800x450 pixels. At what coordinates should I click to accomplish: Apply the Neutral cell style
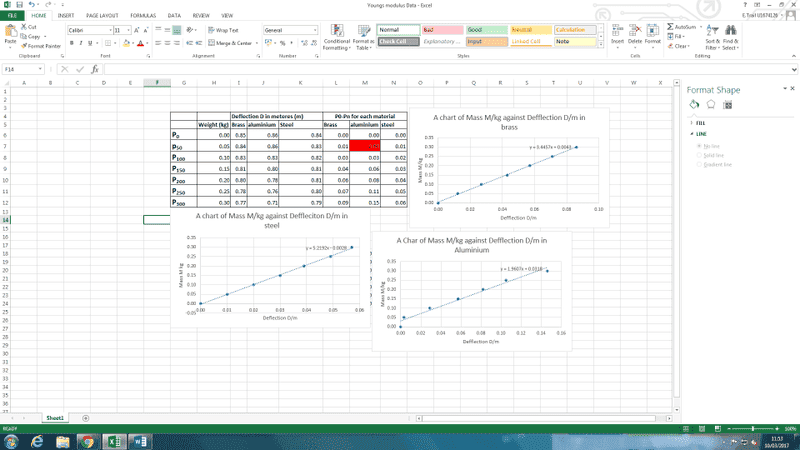pos(531,30)
